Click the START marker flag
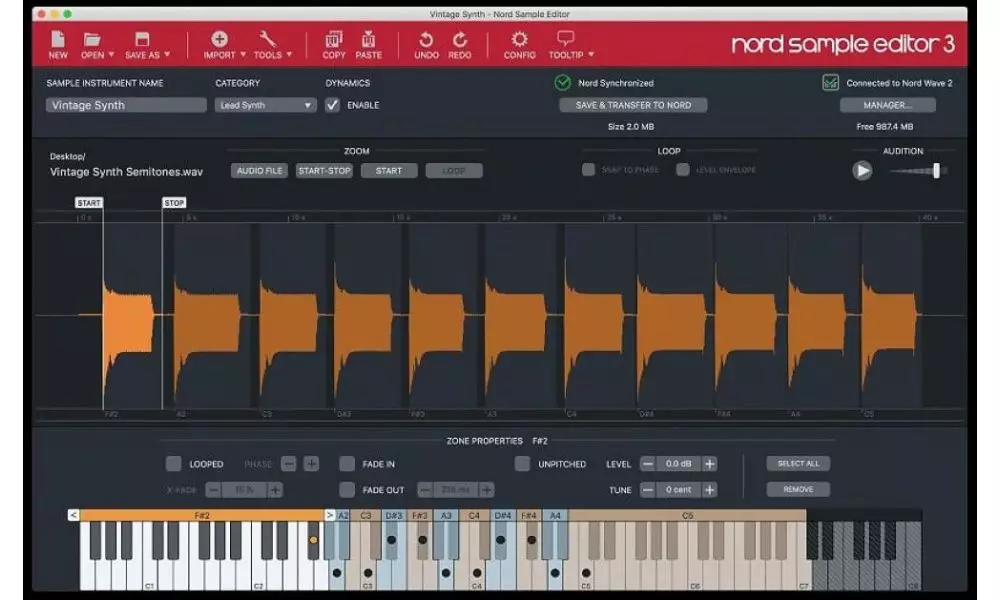Viewport: 1000px width, 600px height. click(x=89, y=203)
